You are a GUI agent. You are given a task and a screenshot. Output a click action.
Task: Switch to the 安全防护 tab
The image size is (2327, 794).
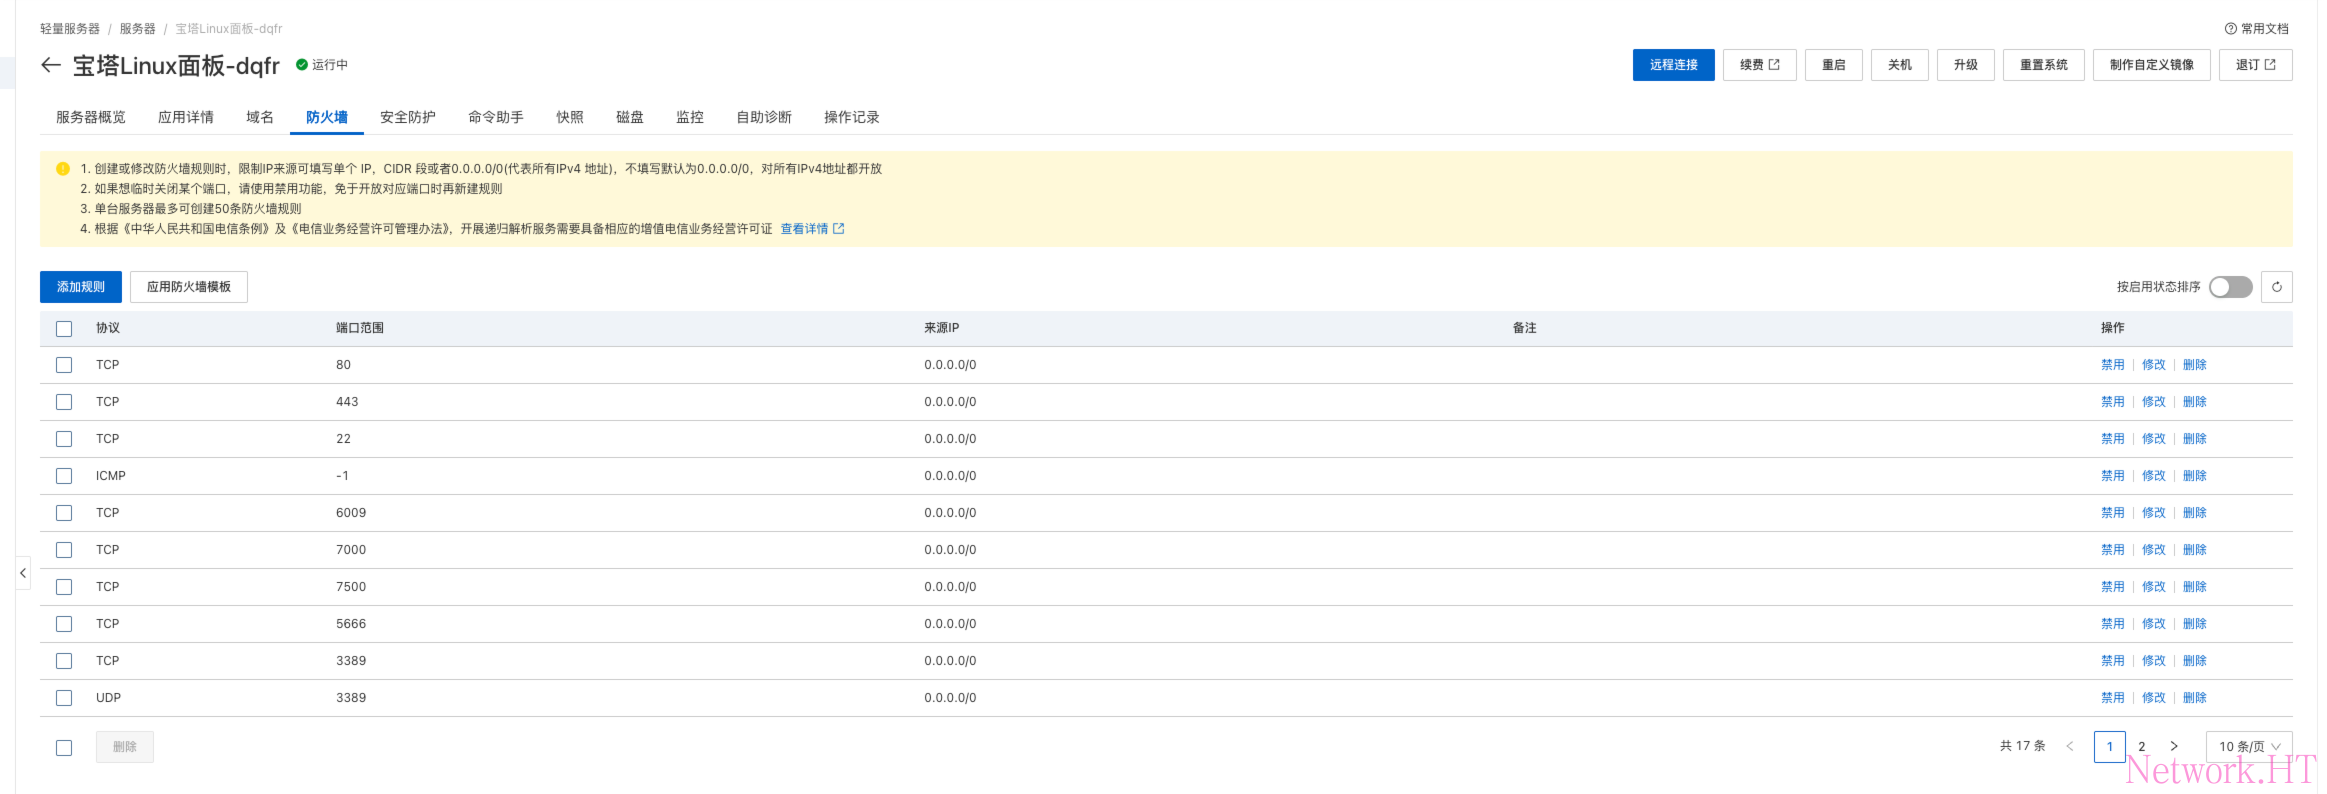(407, 117)
